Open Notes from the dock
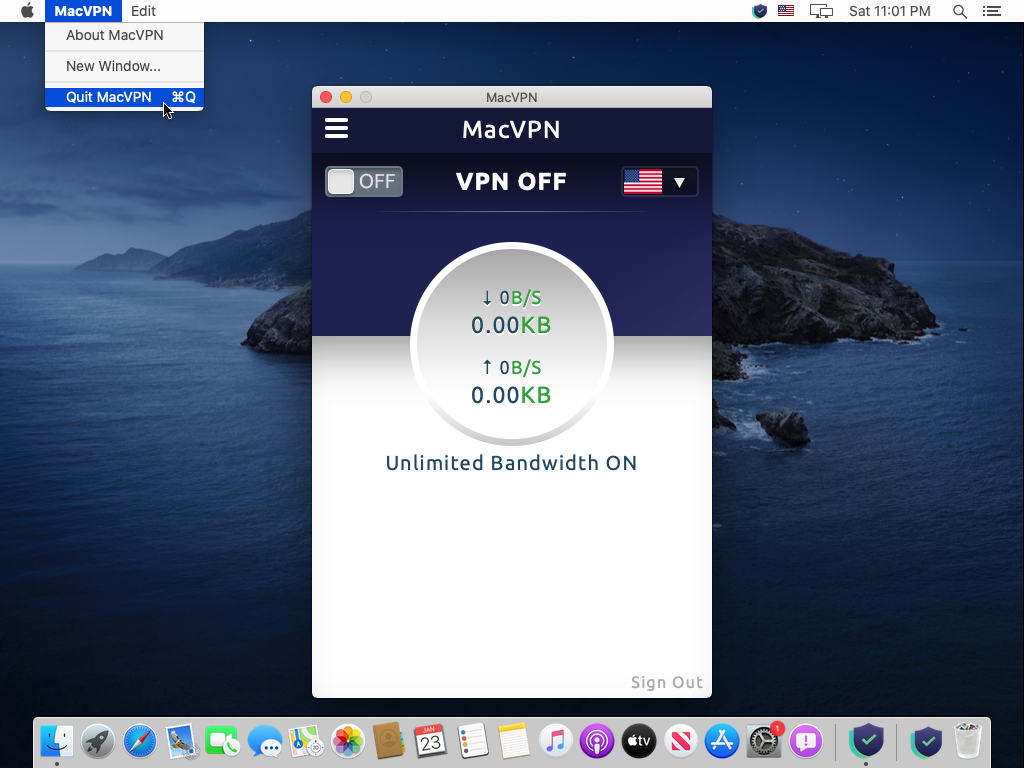The image size is (1024, 768). click(513, 741)
